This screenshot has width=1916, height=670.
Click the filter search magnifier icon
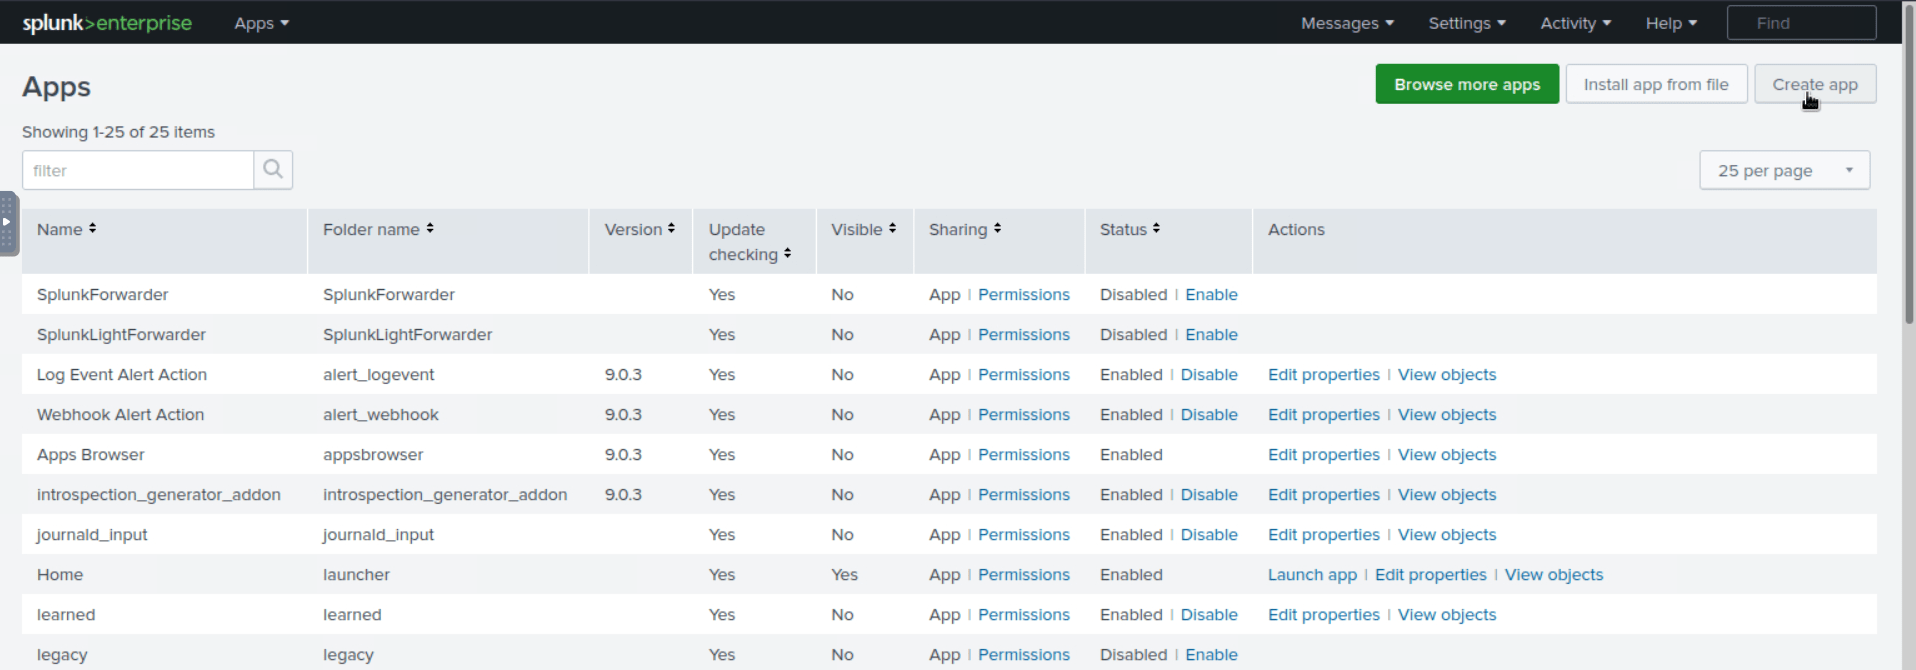click(273, 170)
